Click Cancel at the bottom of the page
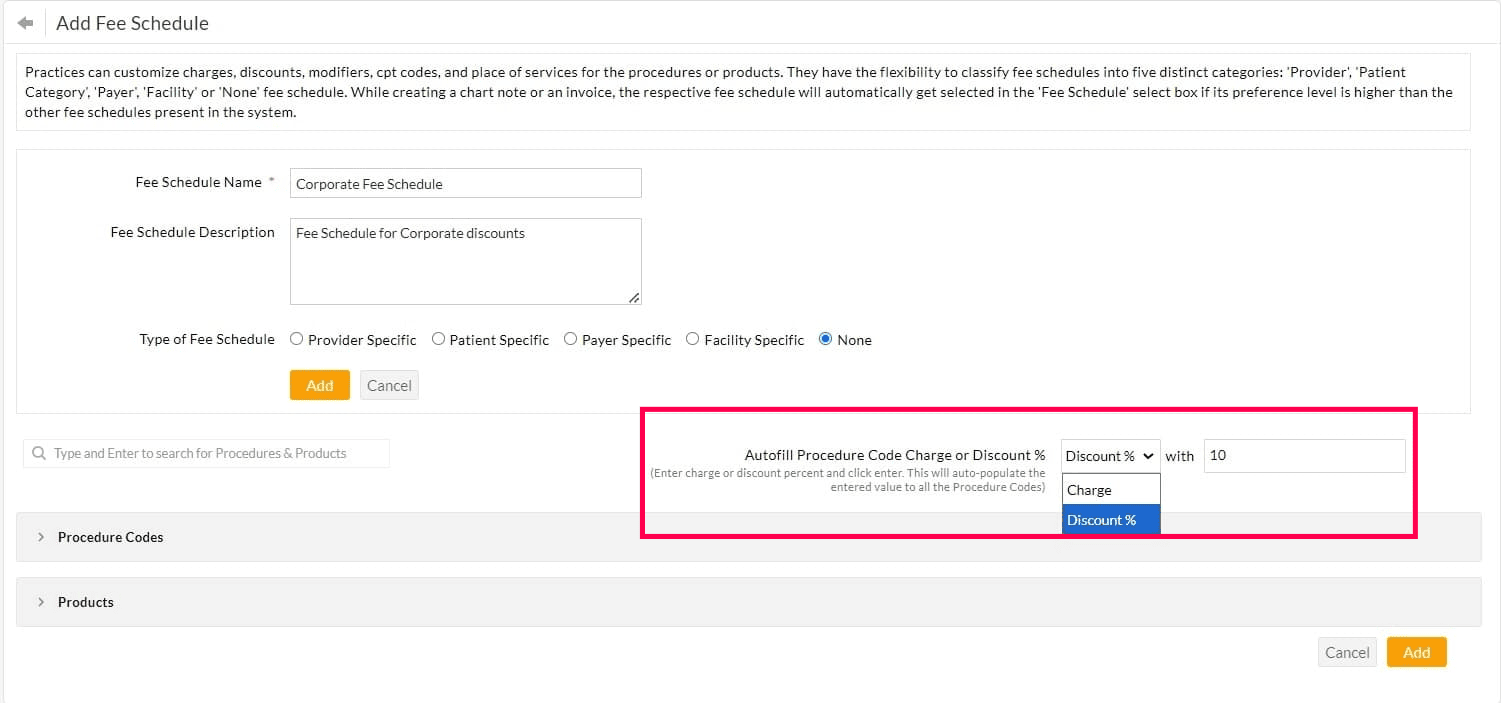1501x703 pixels. 1346,651
